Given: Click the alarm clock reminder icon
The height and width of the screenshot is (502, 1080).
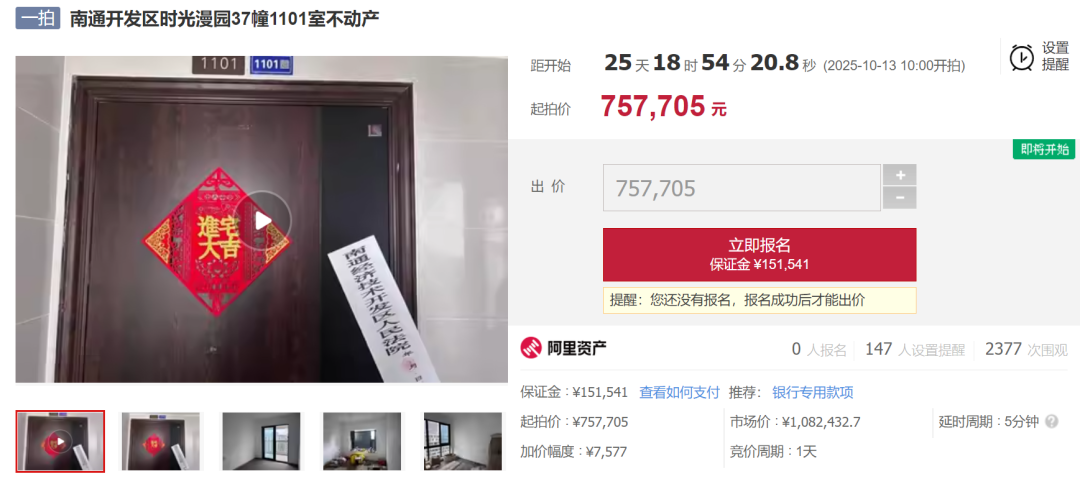Looking at the screenshot, I should pos(1021,57).
